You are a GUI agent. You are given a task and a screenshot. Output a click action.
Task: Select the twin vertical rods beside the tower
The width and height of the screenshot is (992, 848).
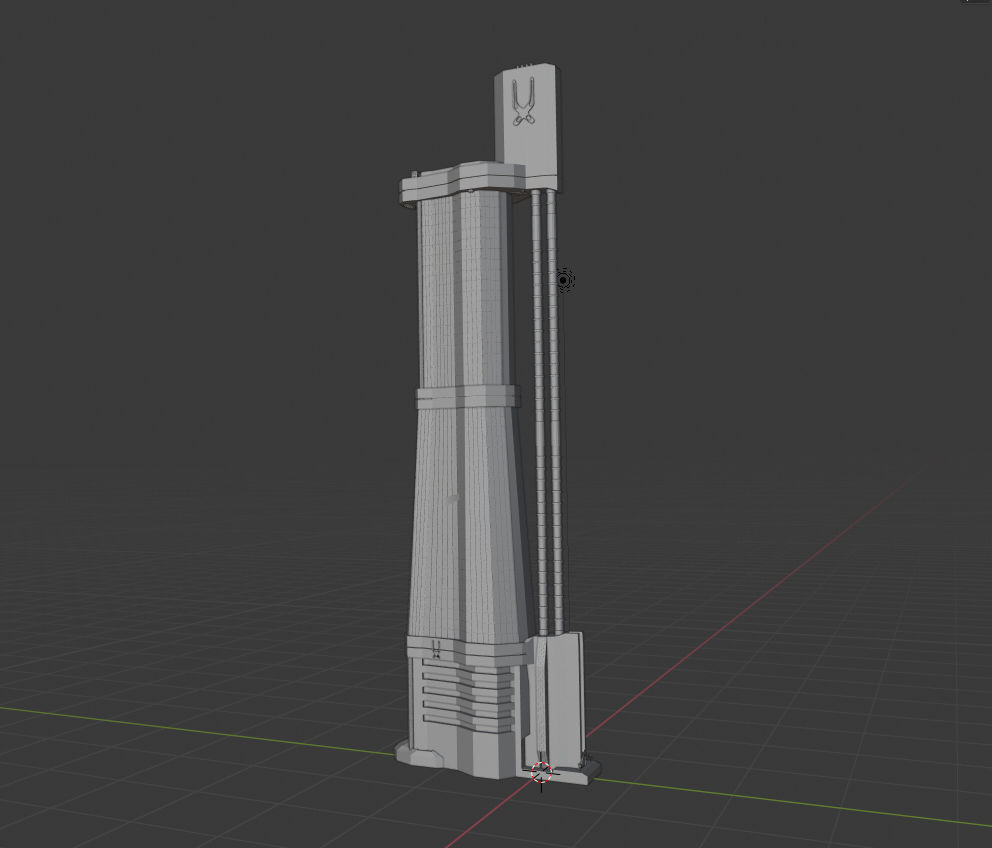548,411
